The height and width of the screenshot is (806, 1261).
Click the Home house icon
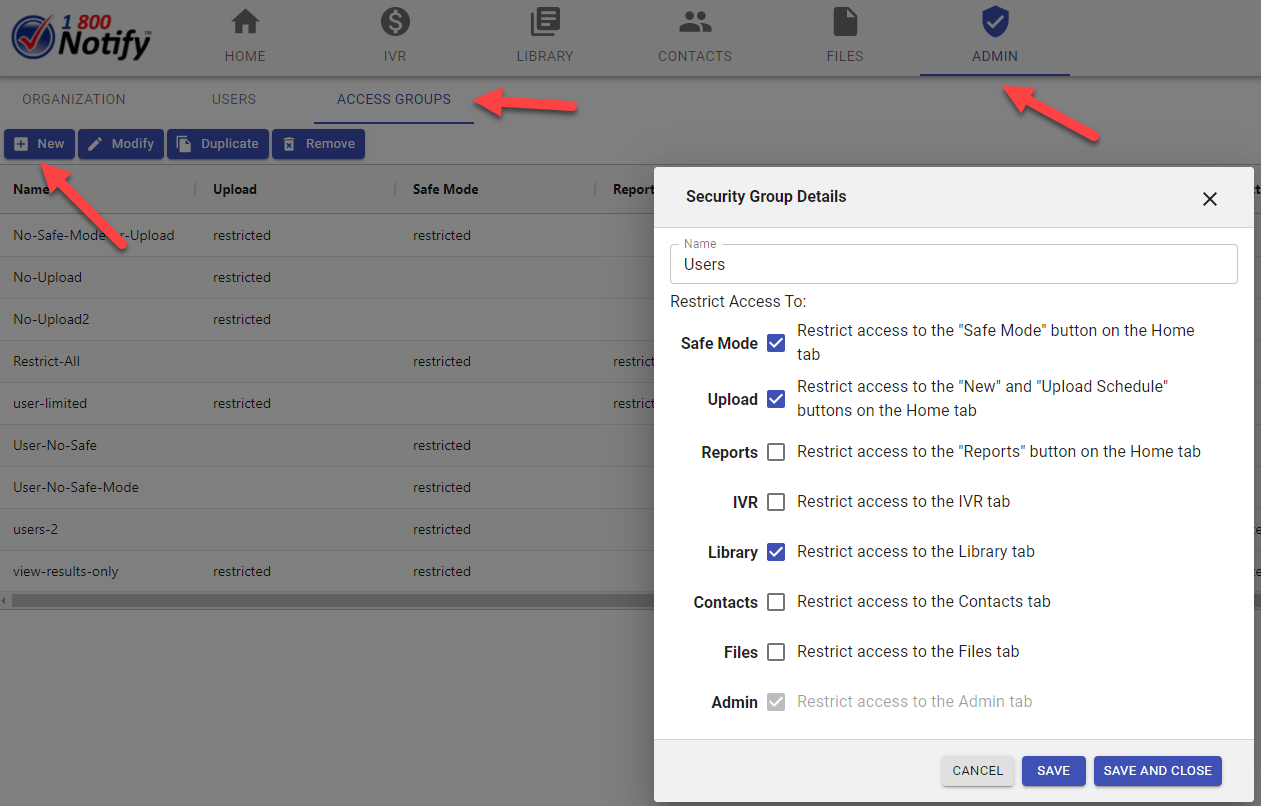(x=245, y=22)
